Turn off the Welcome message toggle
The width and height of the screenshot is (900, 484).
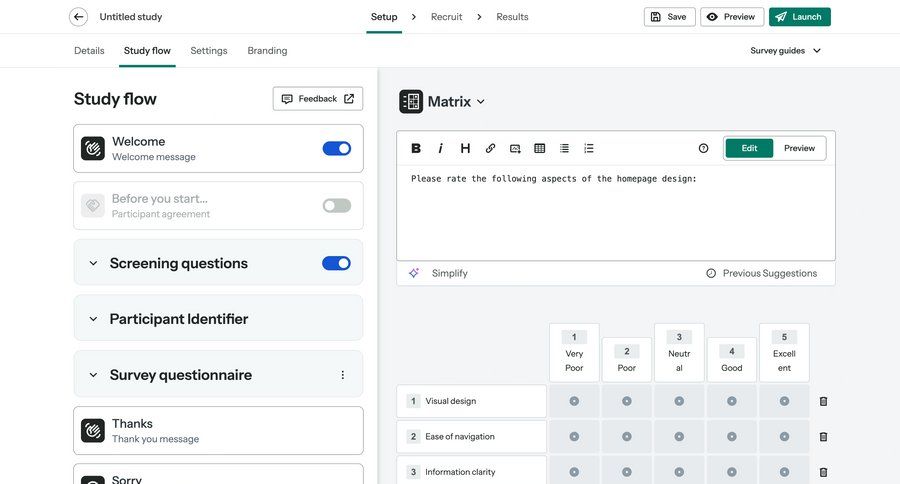pyautogui.click(x=337, y=149)
